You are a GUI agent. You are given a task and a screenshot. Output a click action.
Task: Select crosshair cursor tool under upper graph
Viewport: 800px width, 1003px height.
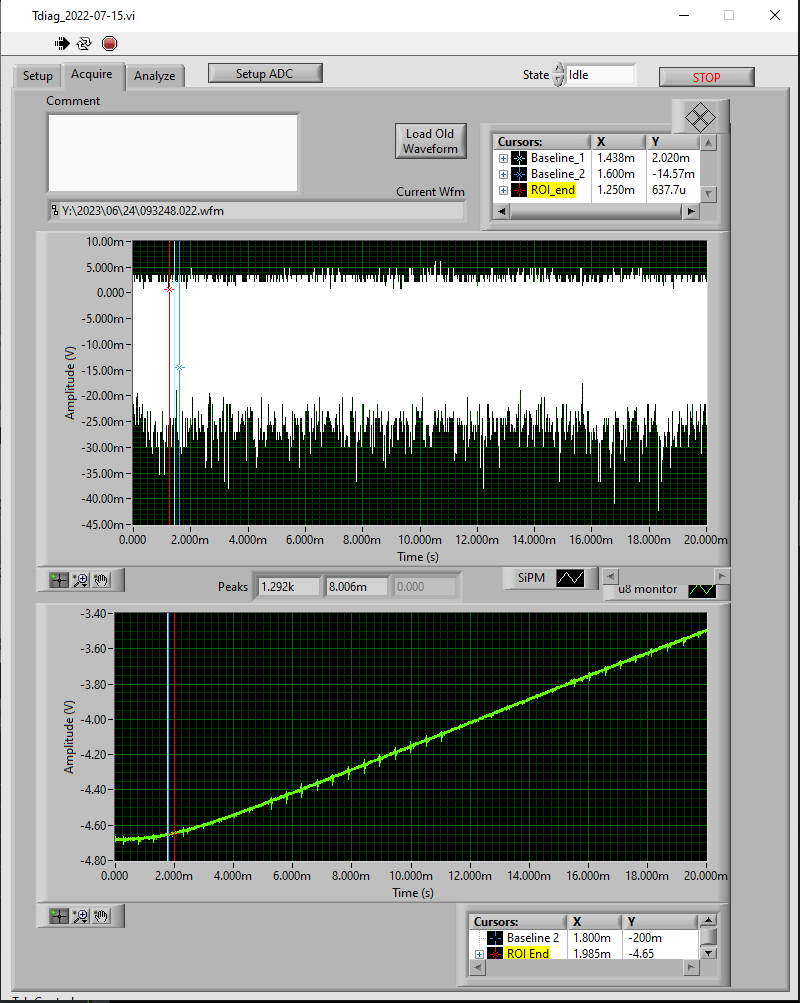click(x=59, y=579)
